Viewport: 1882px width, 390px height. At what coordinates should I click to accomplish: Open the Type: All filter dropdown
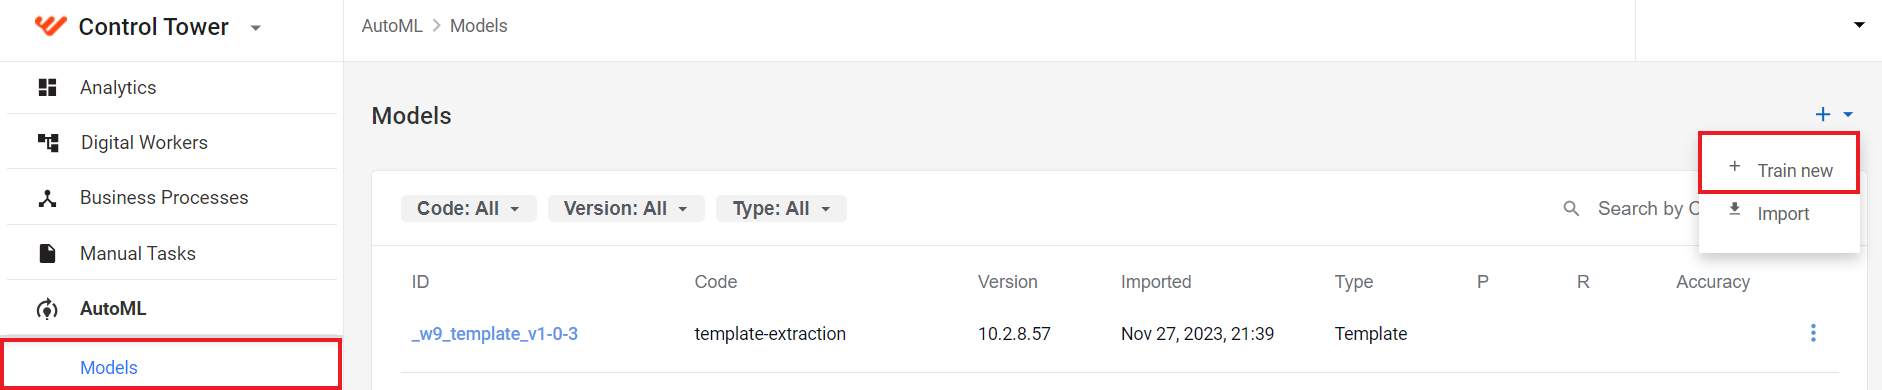781,208
